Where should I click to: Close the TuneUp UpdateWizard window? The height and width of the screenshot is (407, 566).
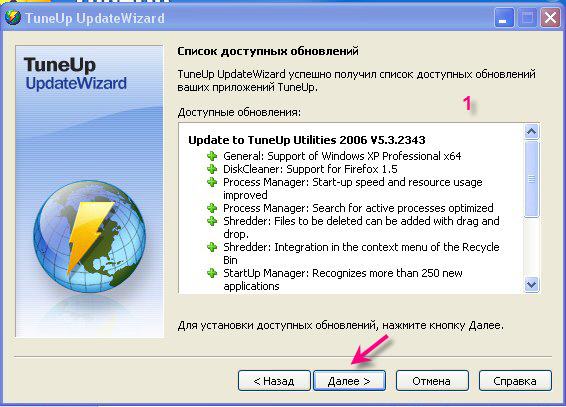[x=550, y=18]
